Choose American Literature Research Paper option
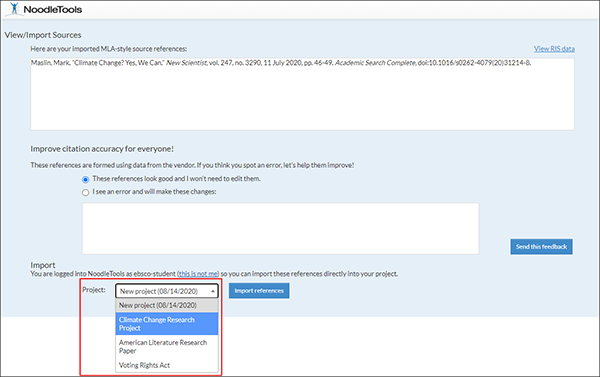This screenshot has height=377, width=600. point(167,346)
